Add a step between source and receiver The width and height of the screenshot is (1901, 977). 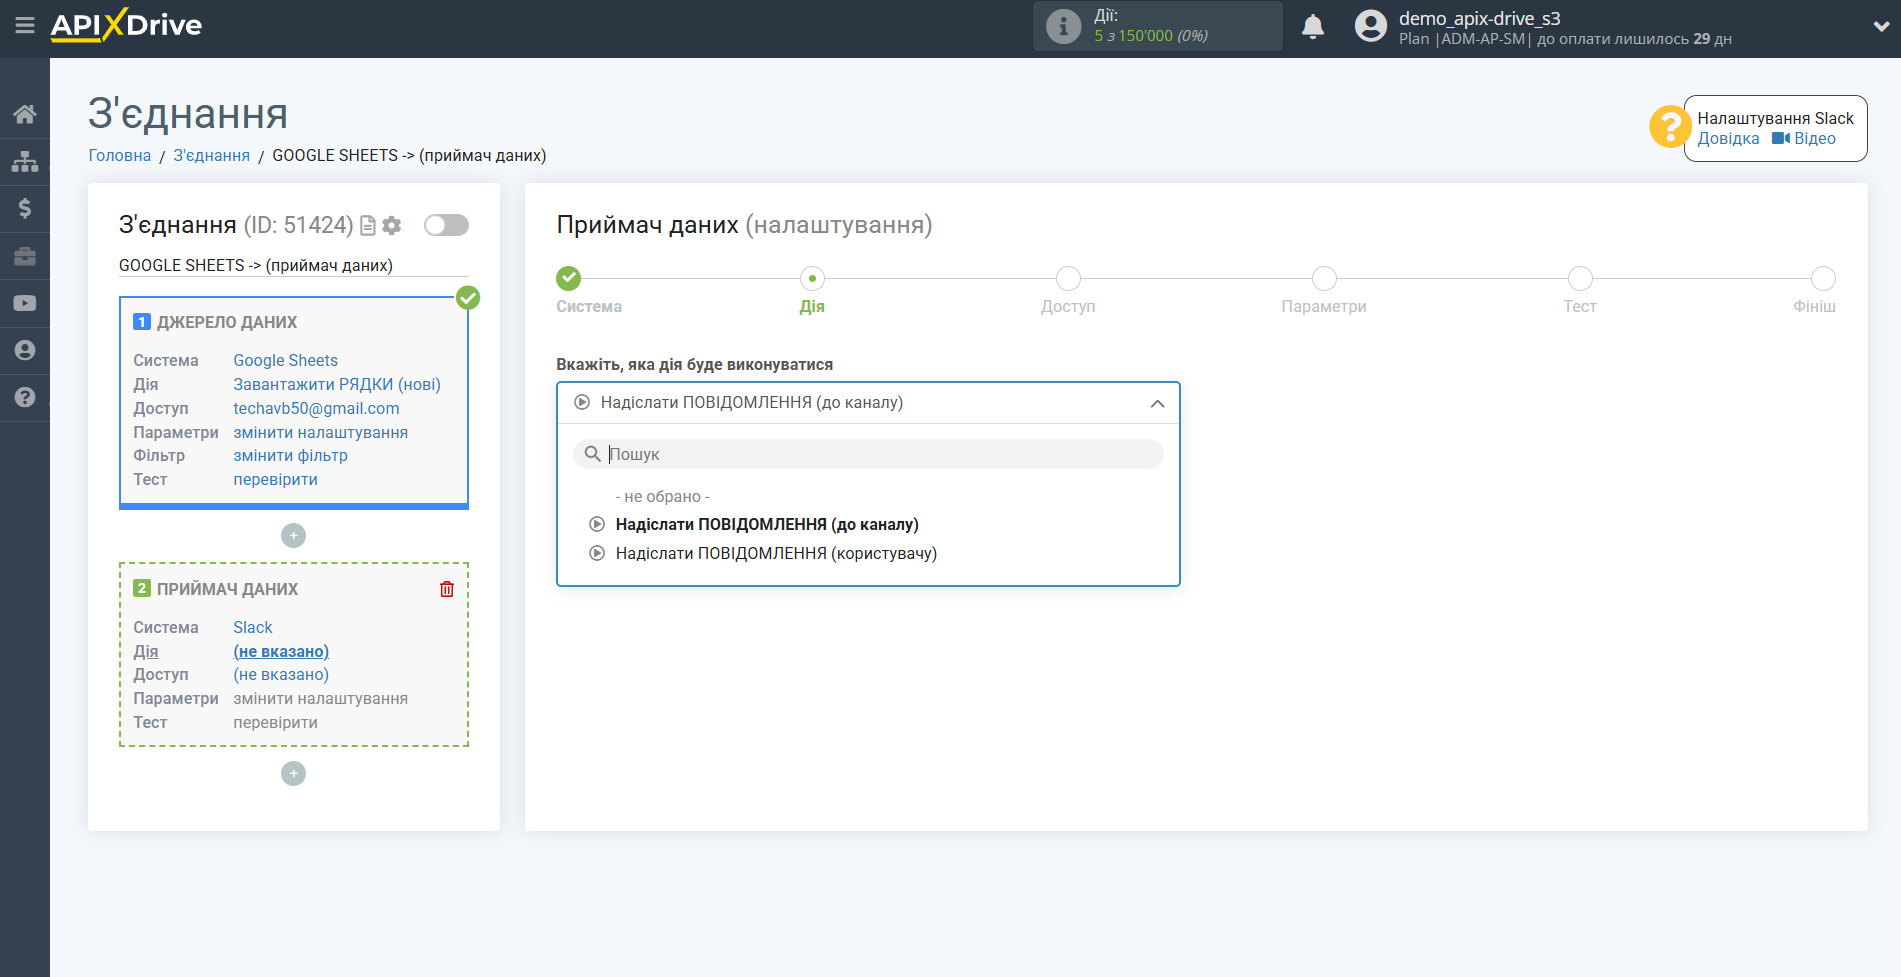[293, 536]
